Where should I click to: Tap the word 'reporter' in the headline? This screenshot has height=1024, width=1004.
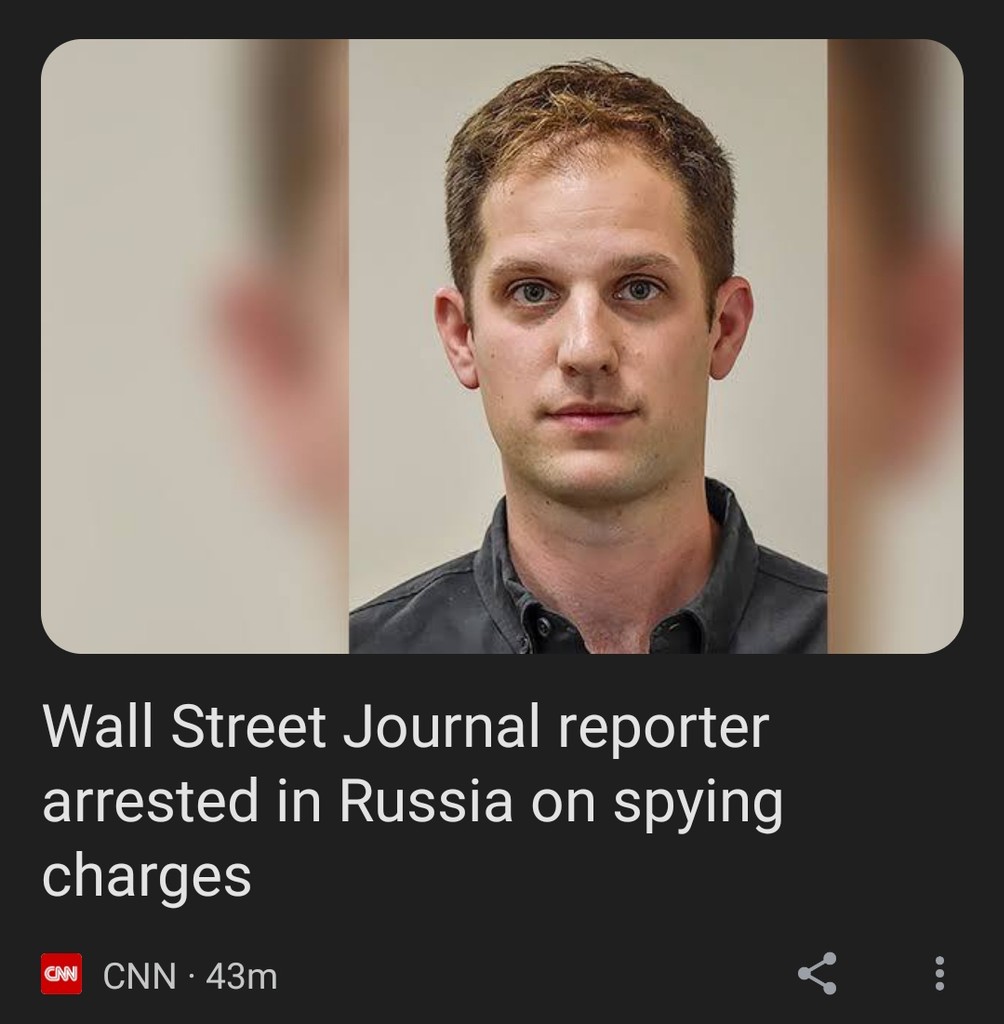tap(663, 730)
